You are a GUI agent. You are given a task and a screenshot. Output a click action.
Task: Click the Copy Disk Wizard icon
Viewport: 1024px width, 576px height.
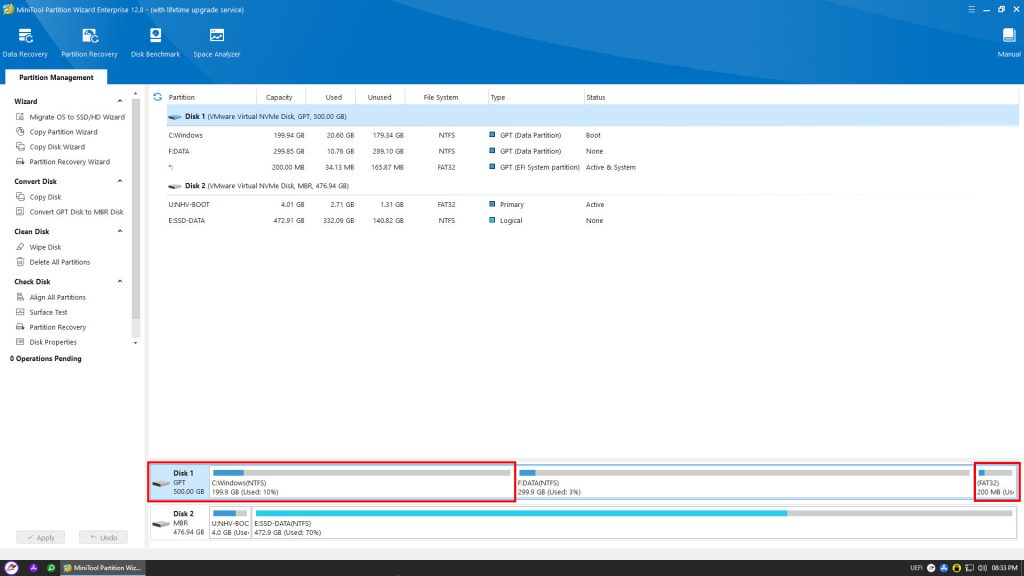20,147
